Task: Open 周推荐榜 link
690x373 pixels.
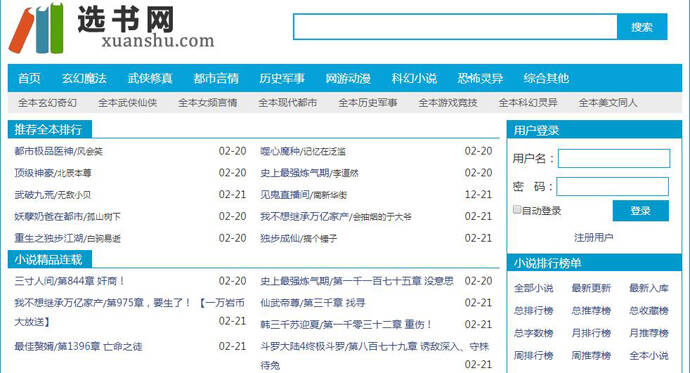Action: click(591, 355)
